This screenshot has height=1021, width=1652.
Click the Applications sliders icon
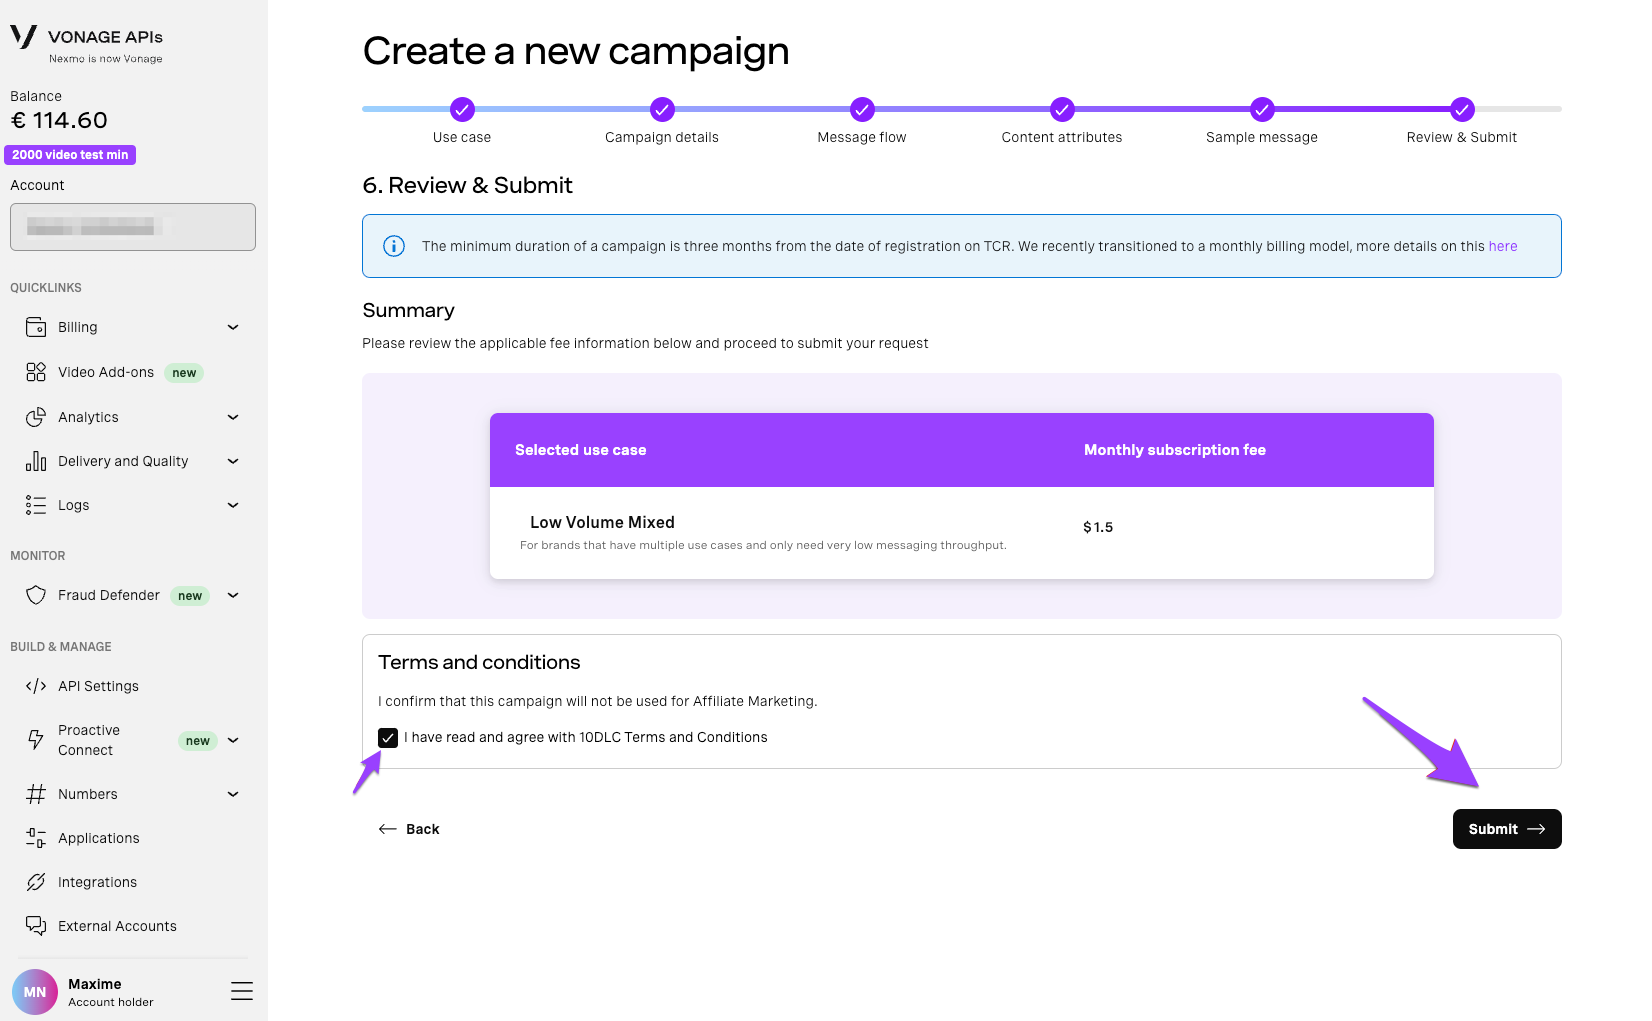tap(36, 838)
